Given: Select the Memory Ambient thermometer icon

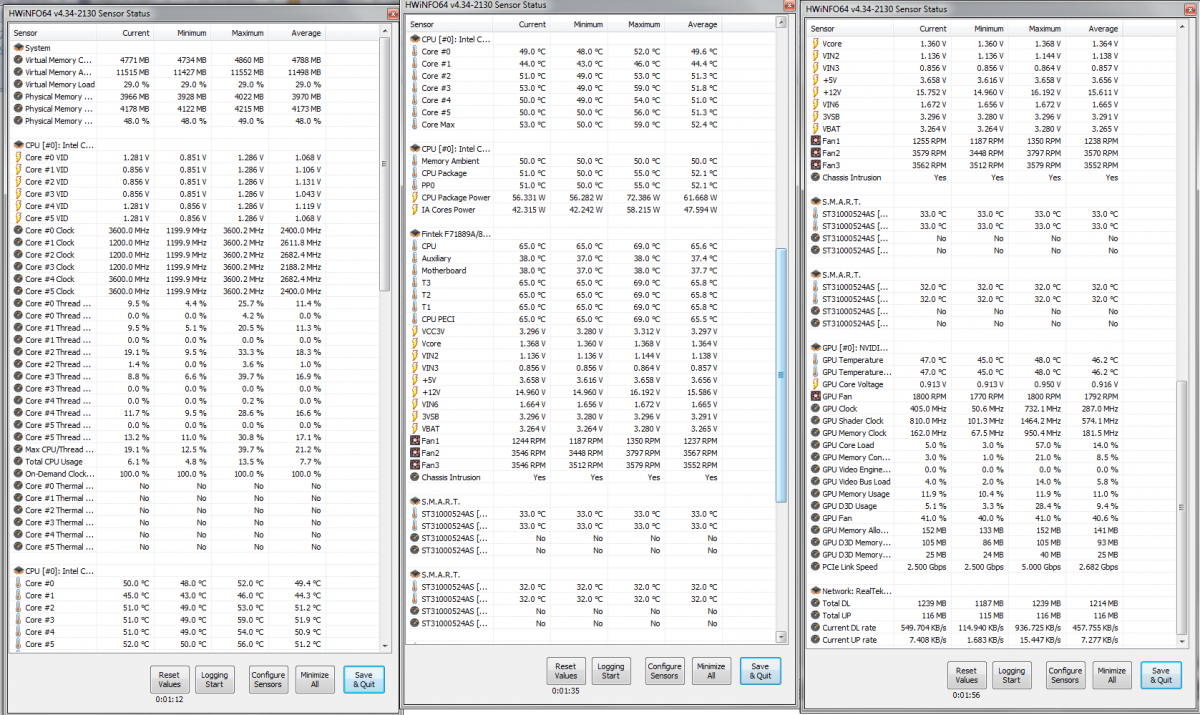Looking at the screenshot, I should (x=415, y=161).
